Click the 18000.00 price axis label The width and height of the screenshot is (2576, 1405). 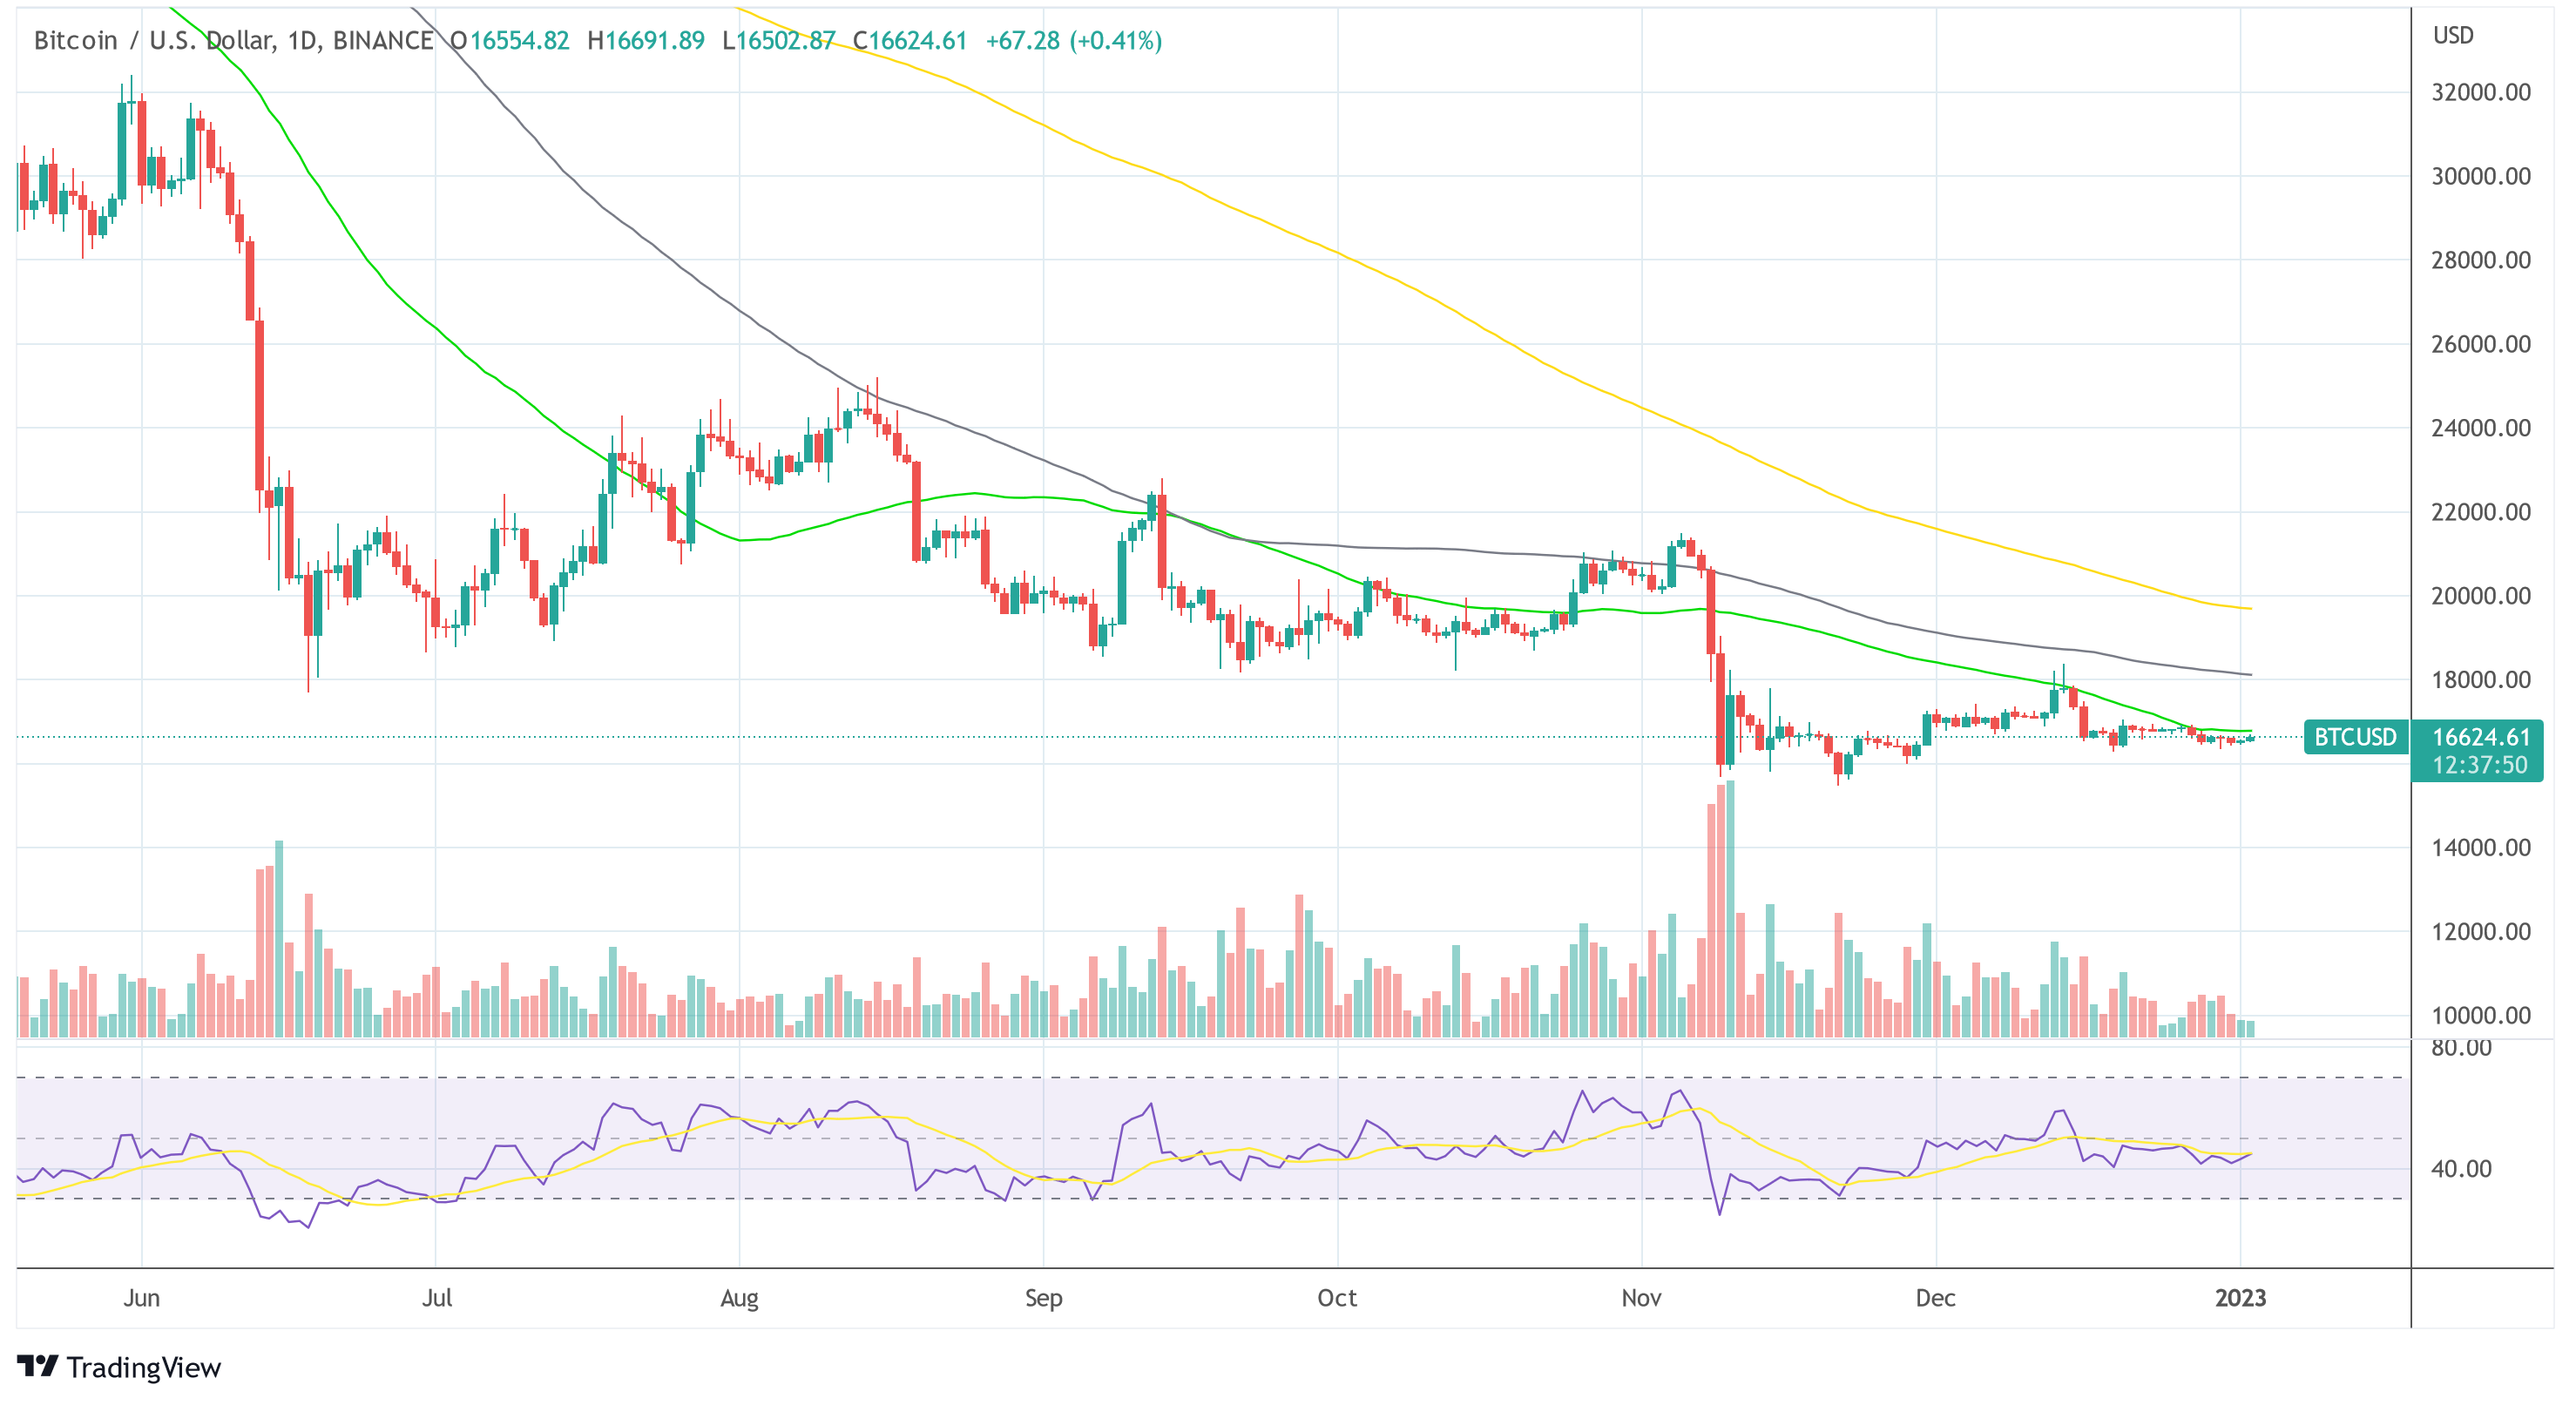click(x=2481, y=680)
